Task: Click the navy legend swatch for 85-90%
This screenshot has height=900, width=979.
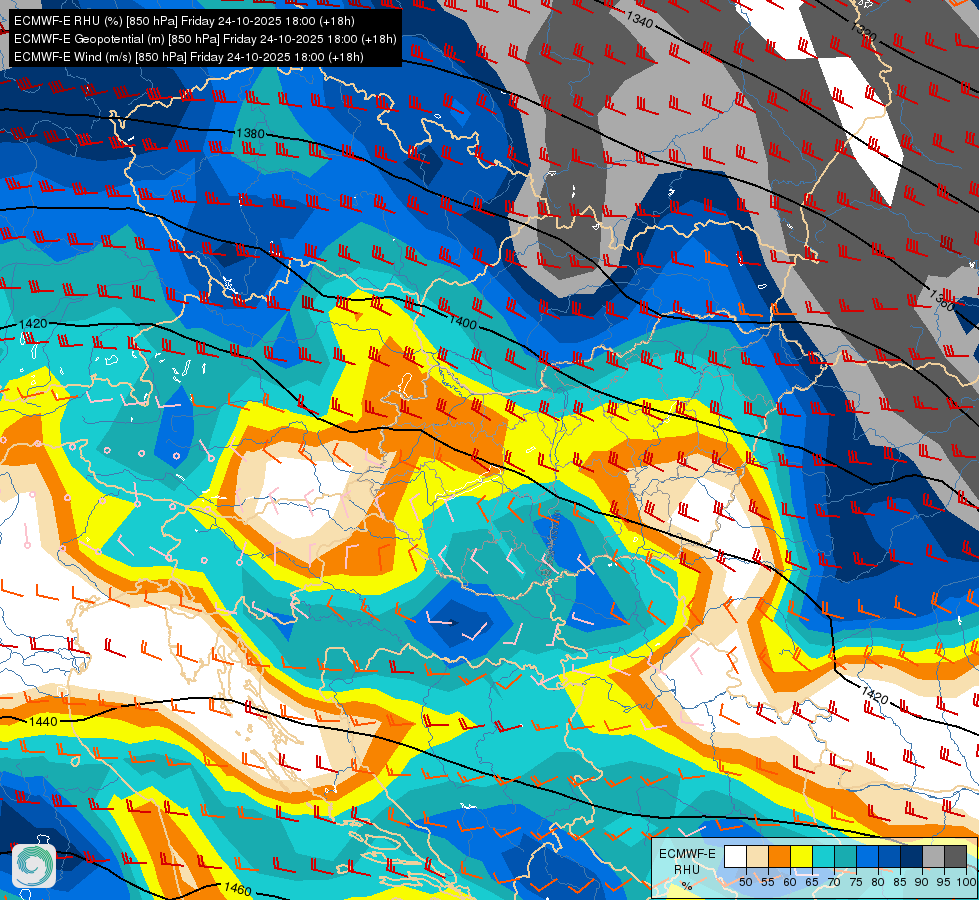Action: [x=912, y=856]
